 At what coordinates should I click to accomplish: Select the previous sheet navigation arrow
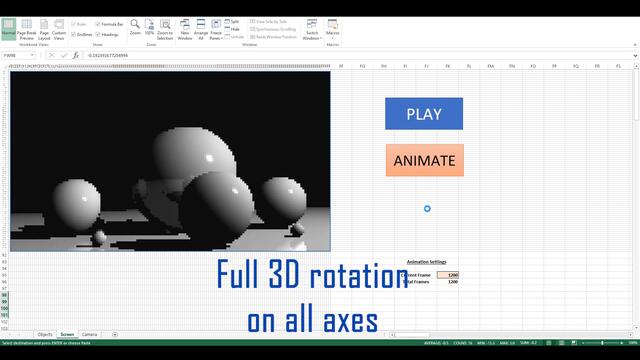[x=9, y=334]
